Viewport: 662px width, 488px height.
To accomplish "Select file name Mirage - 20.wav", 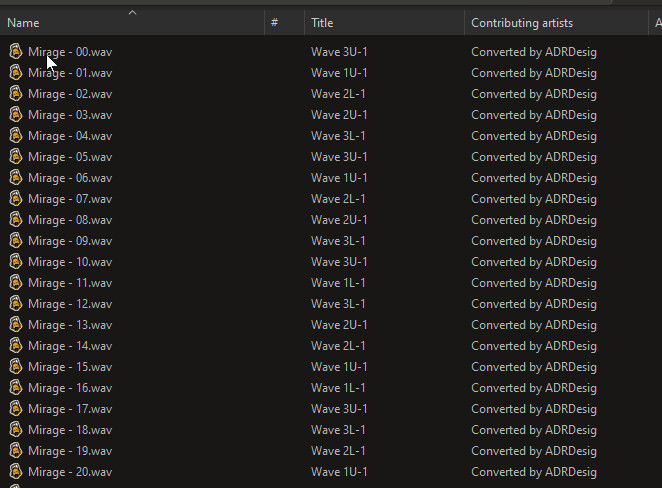I will [70, 472].
